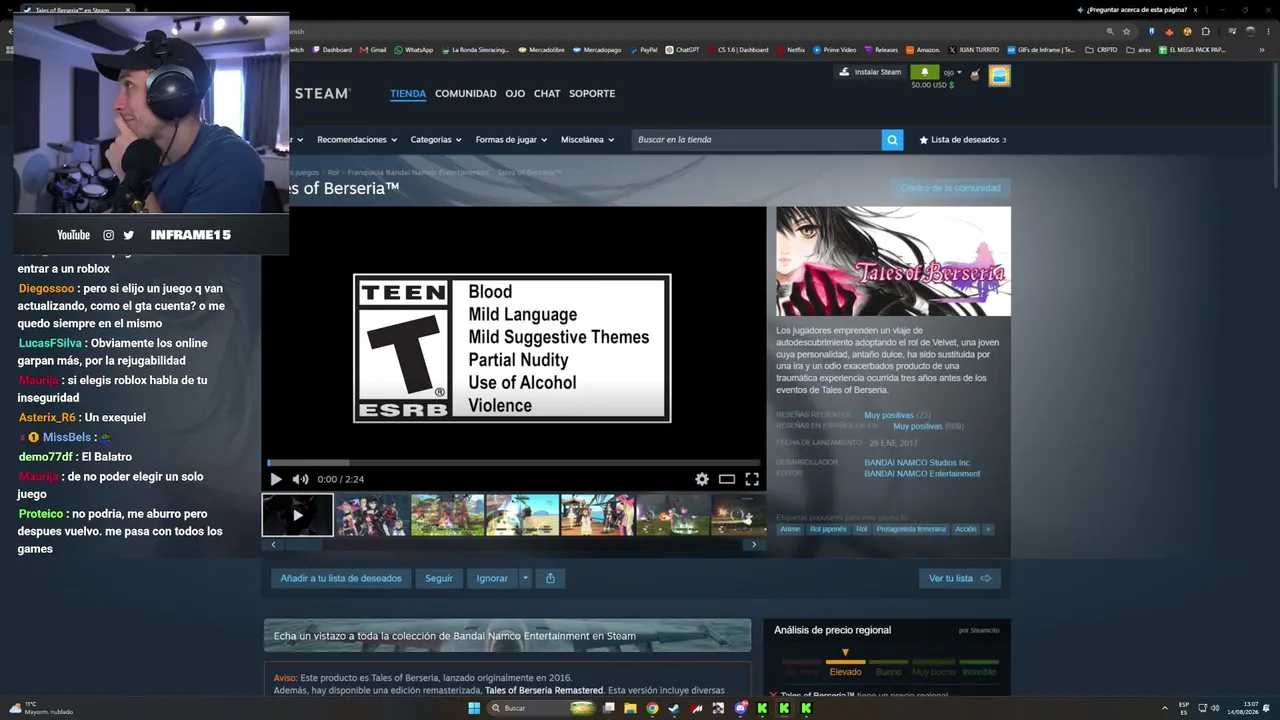Open the 'Lista de deseados' wishlist link
The image size is (1280, 720).
(963, 140)
